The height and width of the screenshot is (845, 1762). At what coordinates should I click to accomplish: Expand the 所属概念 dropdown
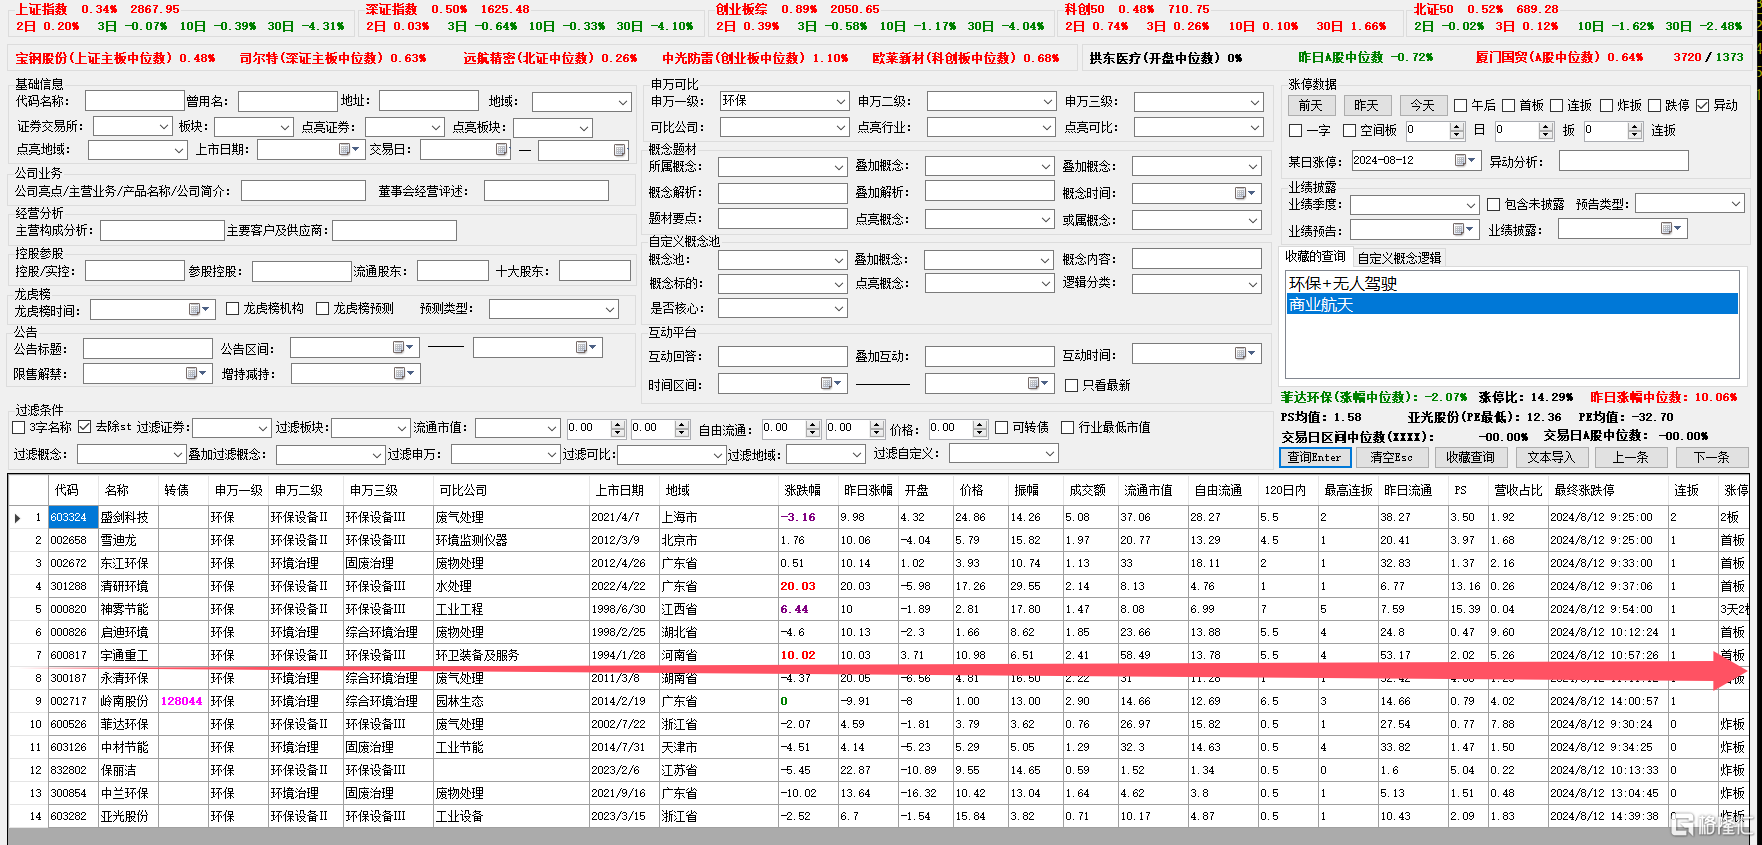(x=783, y=166)
